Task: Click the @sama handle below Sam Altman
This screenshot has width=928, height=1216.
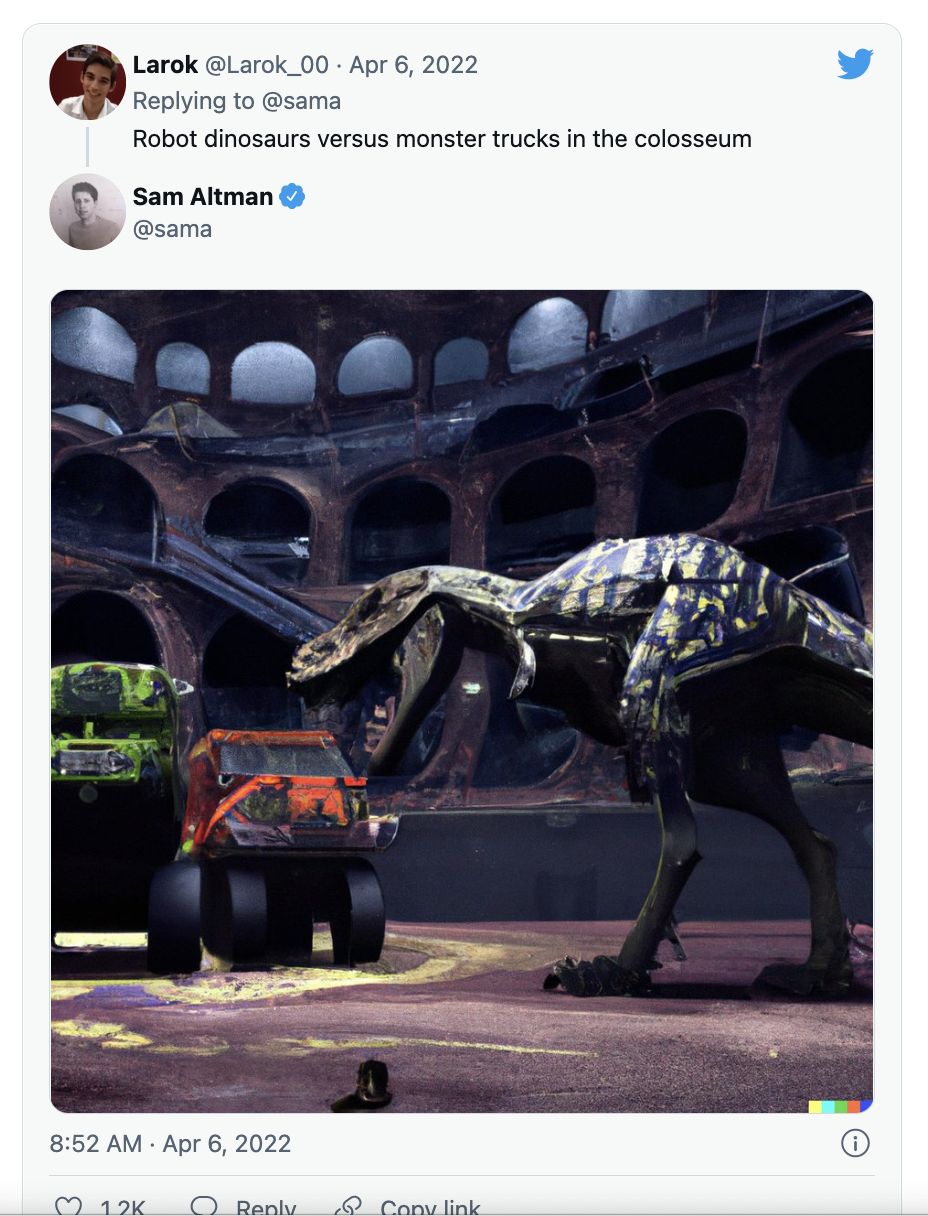Action: click(172, 229)
